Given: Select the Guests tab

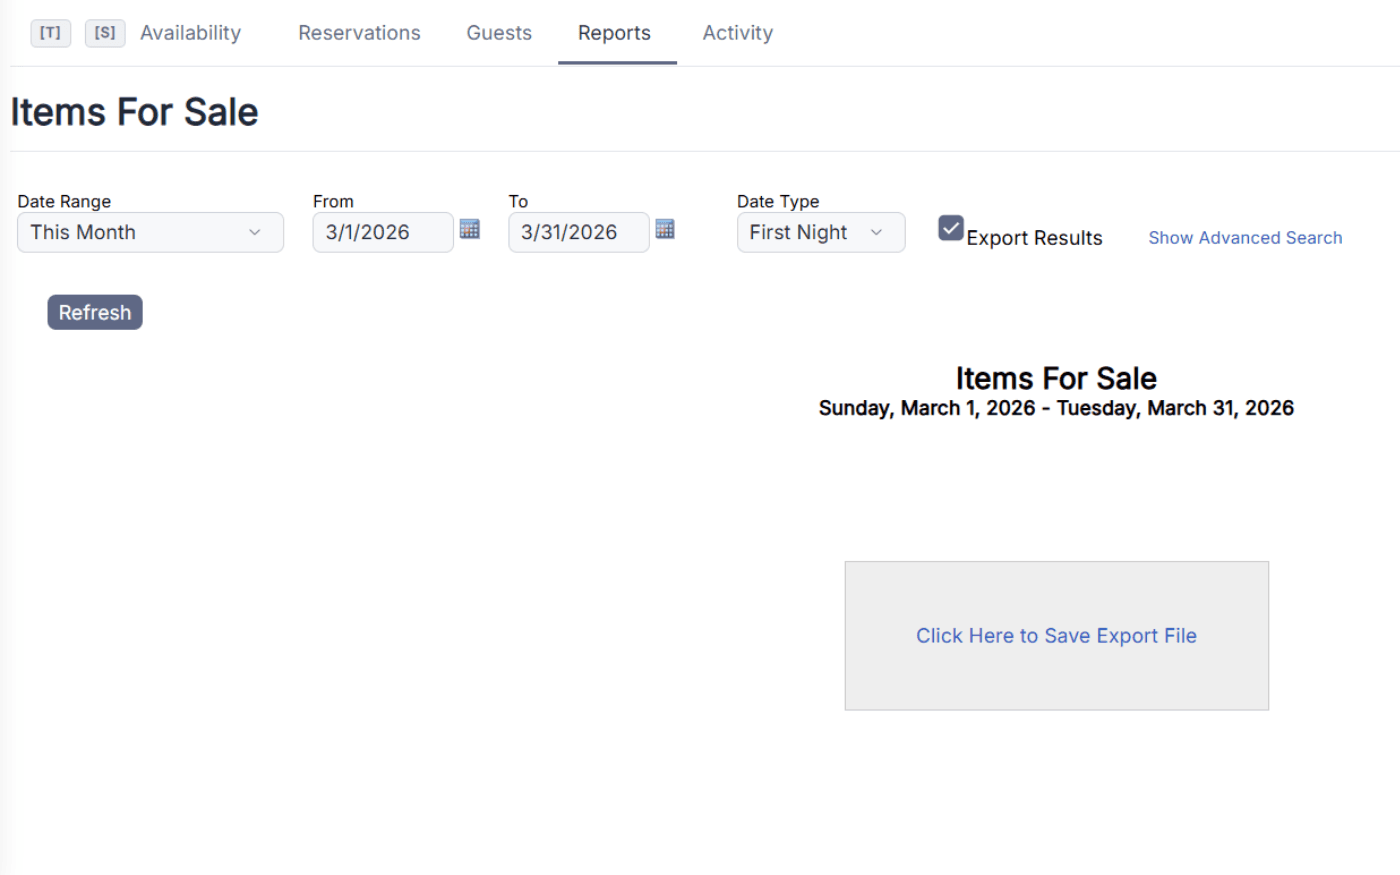Looking at the screenshot, I should click(x=498, y=33).
